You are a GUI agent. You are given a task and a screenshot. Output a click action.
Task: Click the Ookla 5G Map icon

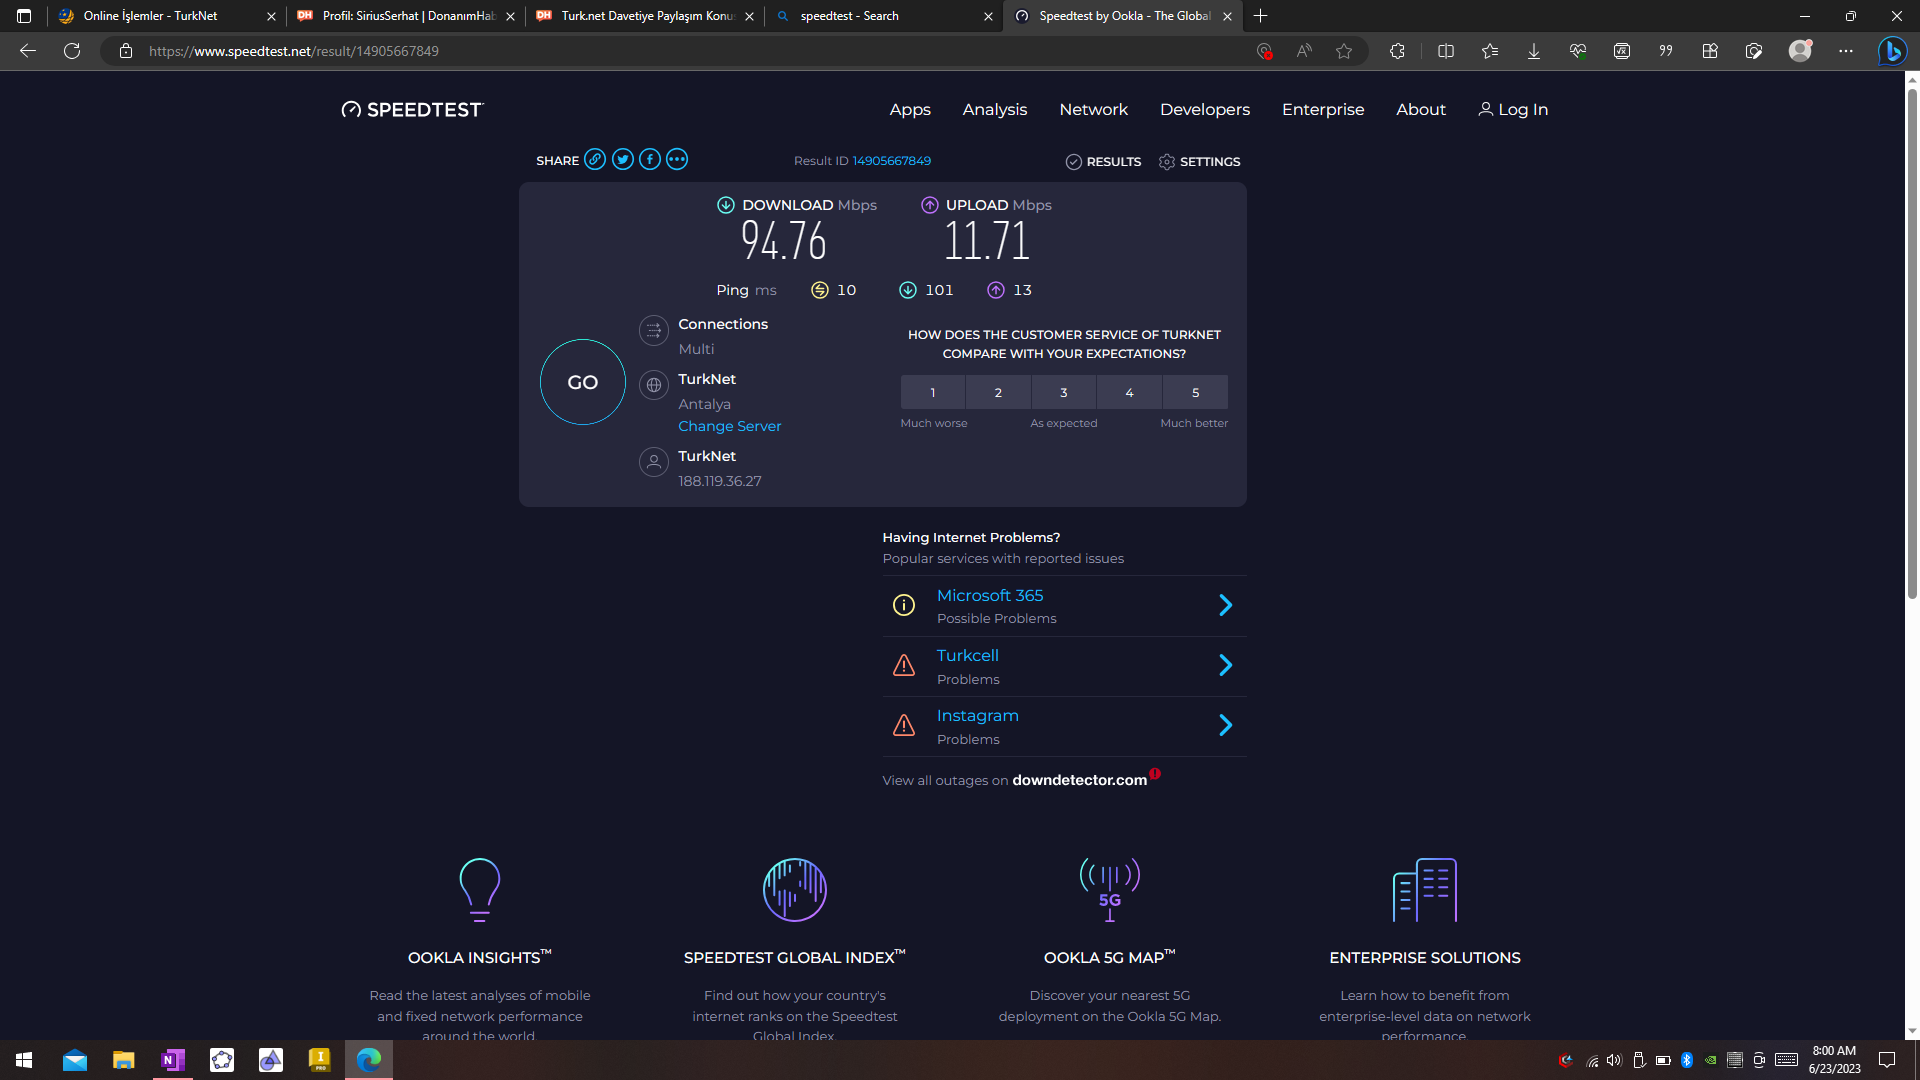click(x=1110, y=890)
